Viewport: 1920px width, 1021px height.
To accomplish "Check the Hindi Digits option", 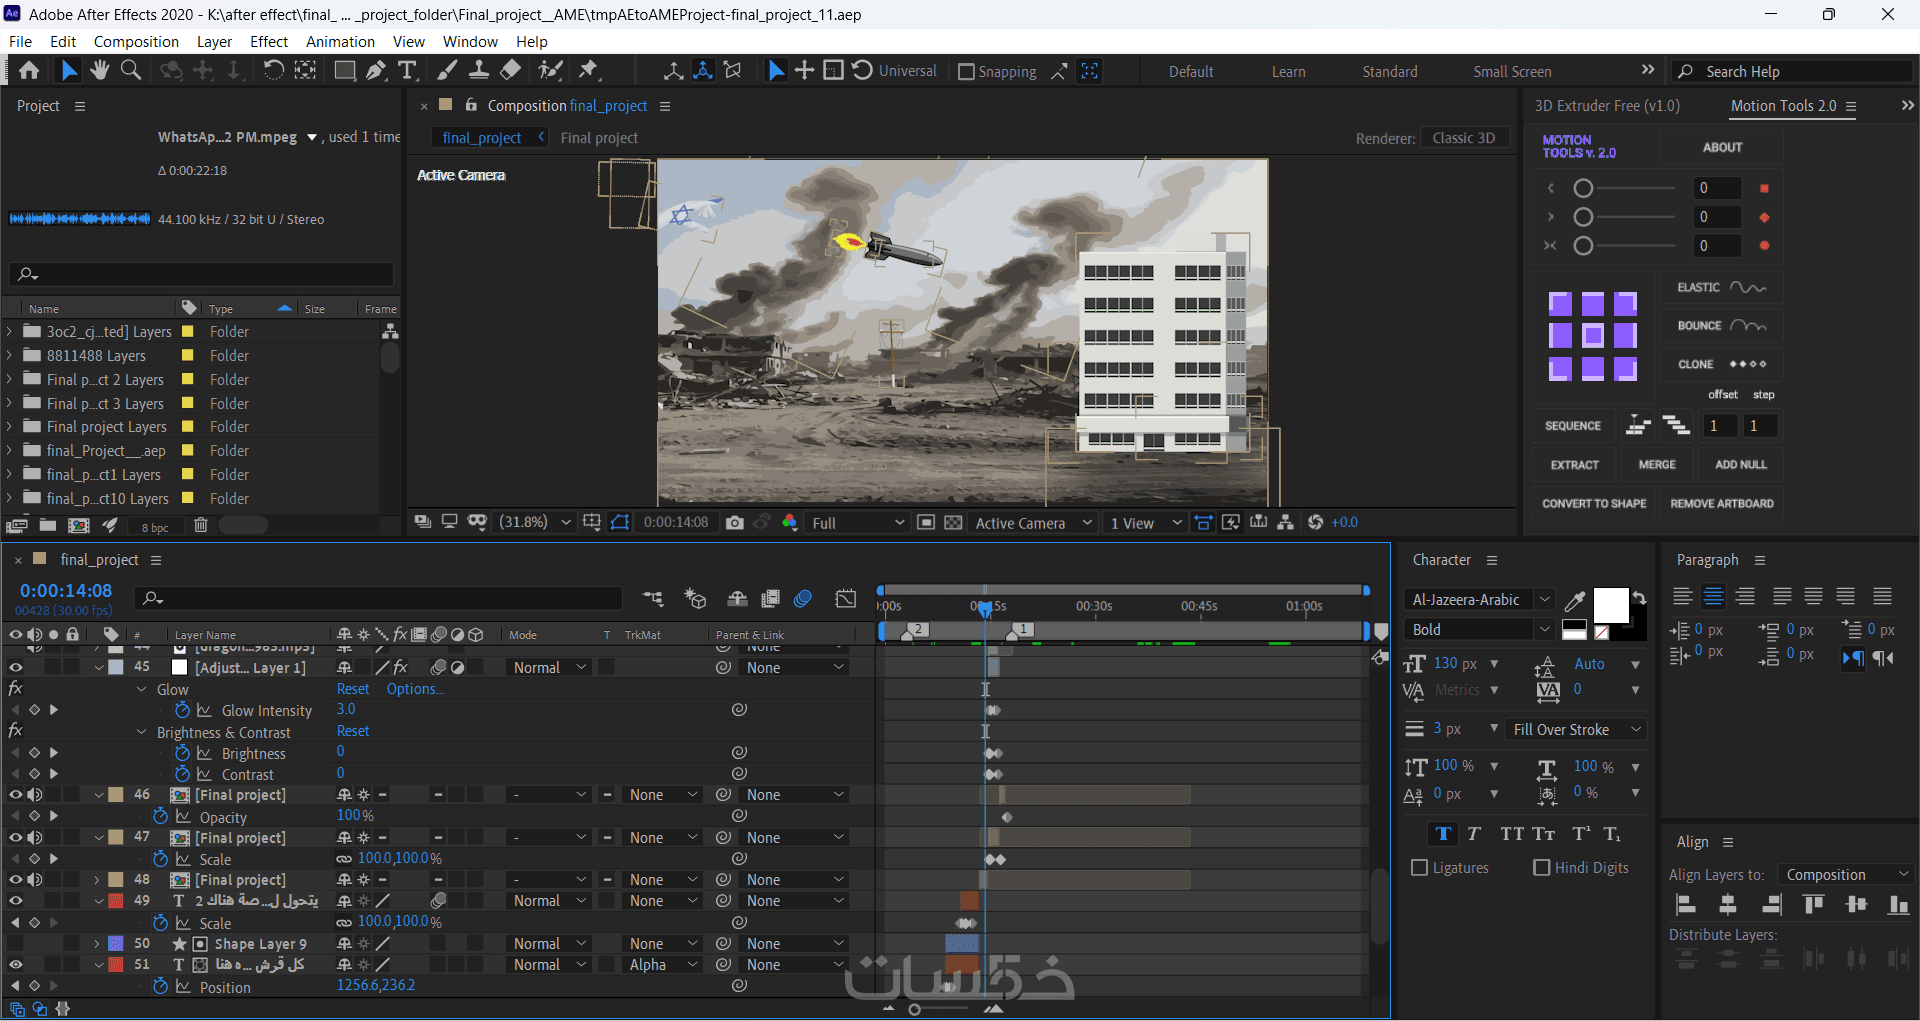I will [x=1541, y=868].
